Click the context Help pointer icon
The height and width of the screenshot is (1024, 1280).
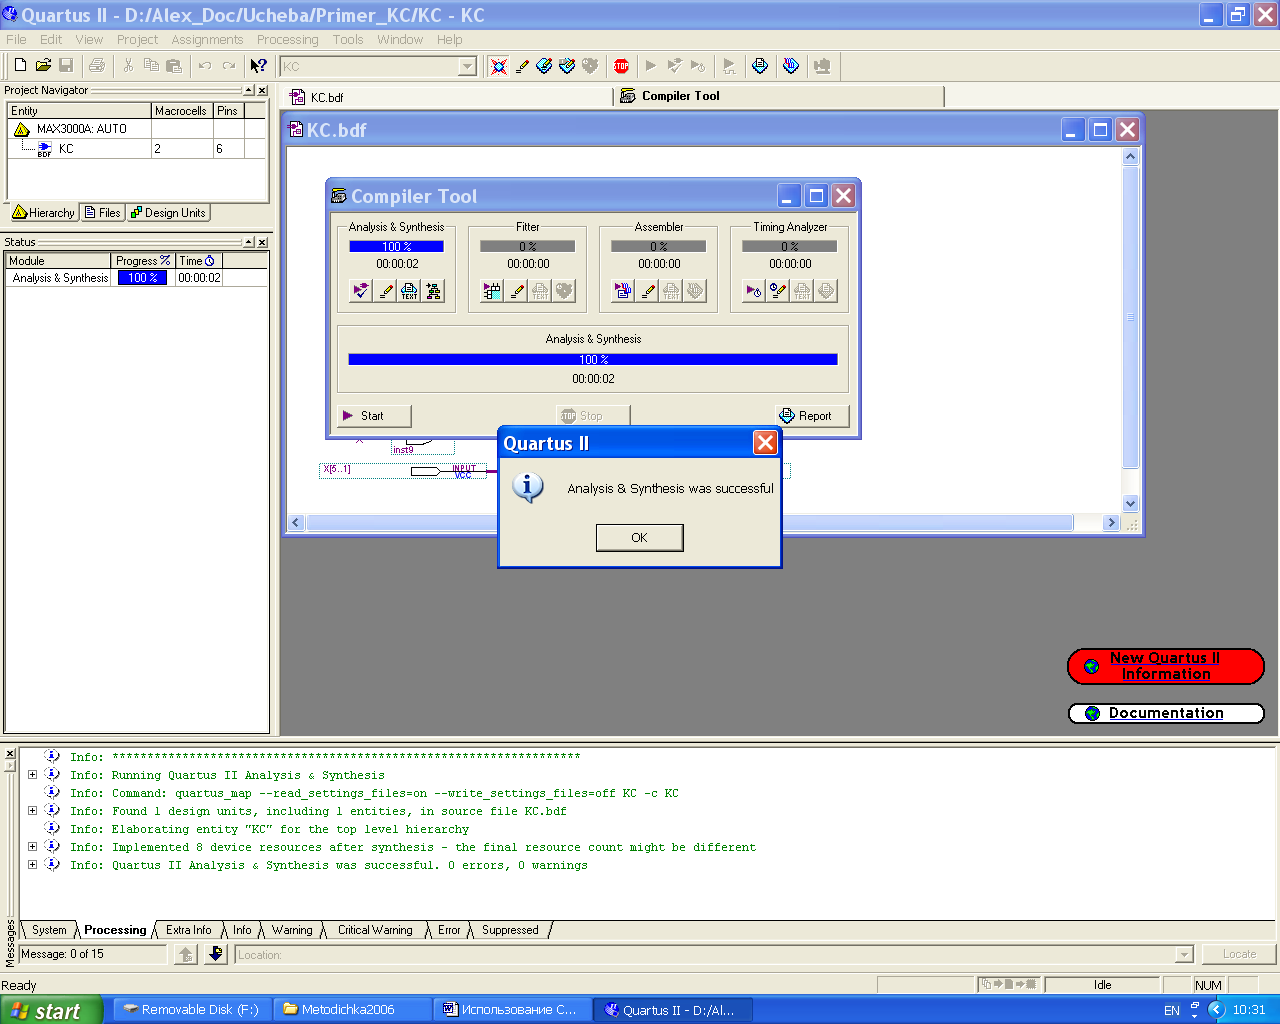pos(258,66)
